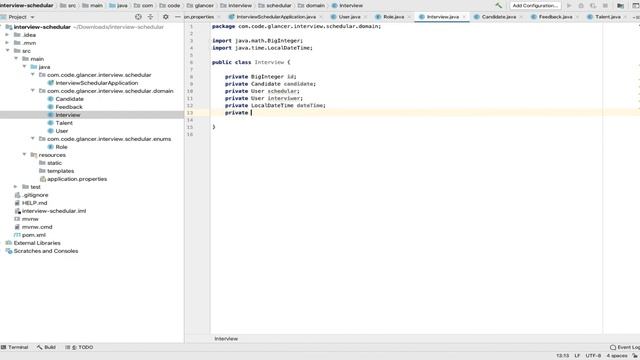This screenshot has width=640, height=360.
Task: Expand the test folder arrow
Action: point(16,187)
